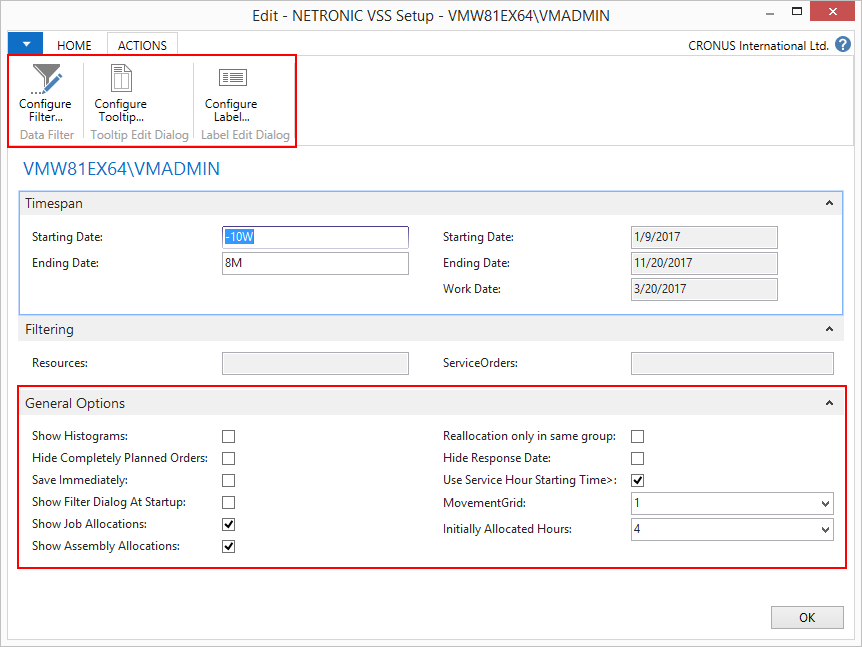Click the tooltip page icon above Configure Tooltip
The height and width of the screenshot is (647, 862).
tap(120, 74)
